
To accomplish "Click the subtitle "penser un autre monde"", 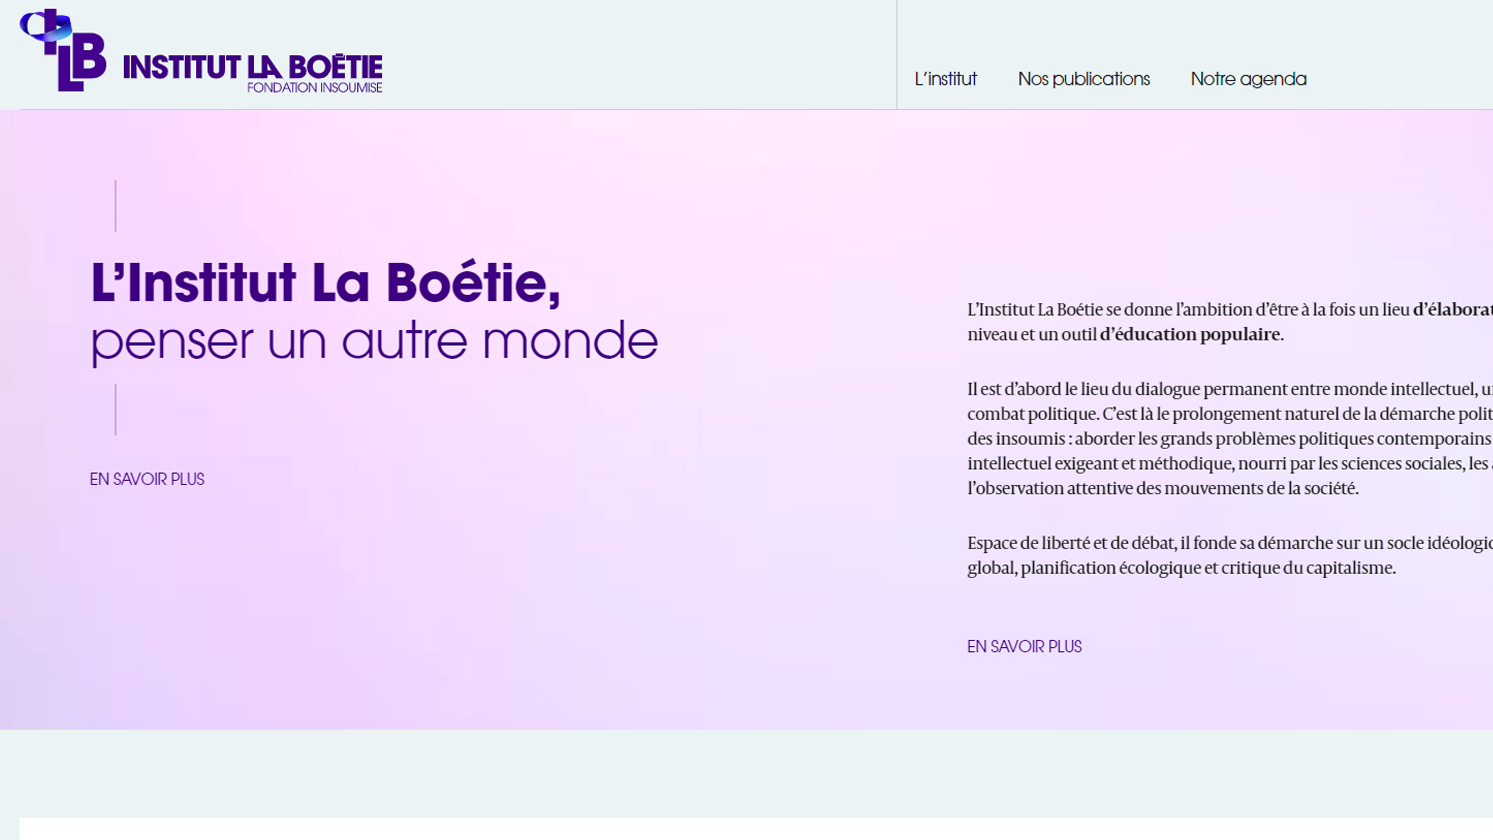I will point(374,340).
